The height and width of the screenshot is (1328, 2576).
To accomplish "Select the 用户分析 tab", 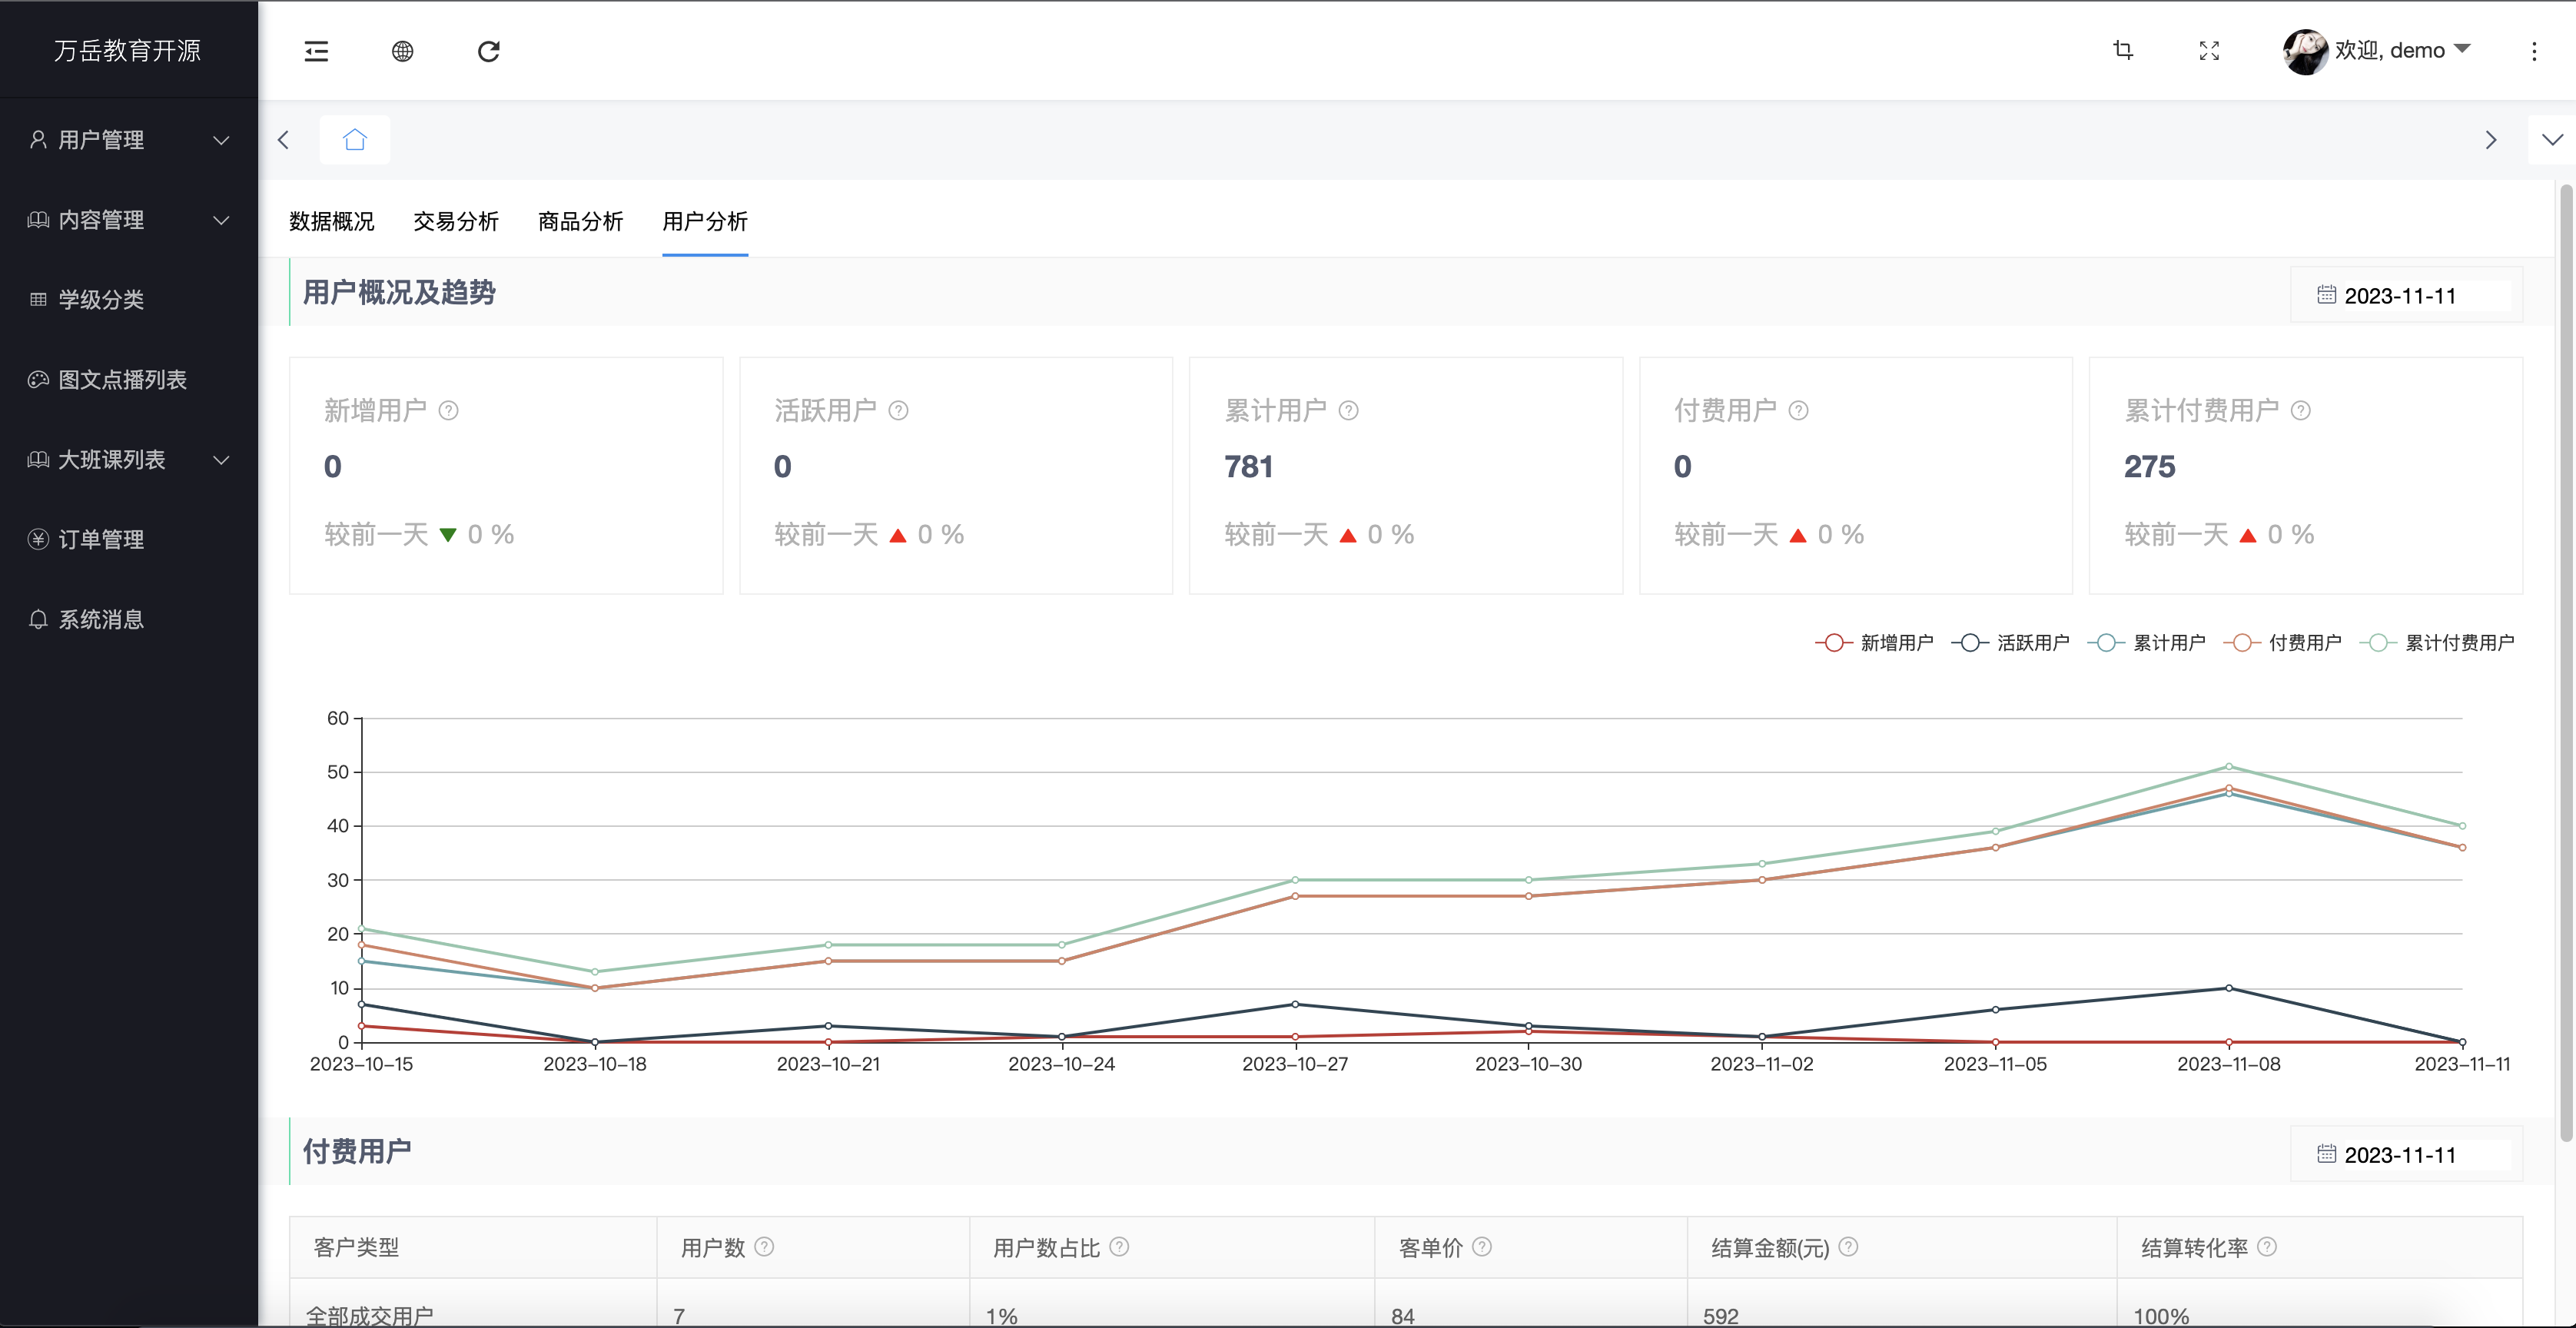I will pos(705,221).
